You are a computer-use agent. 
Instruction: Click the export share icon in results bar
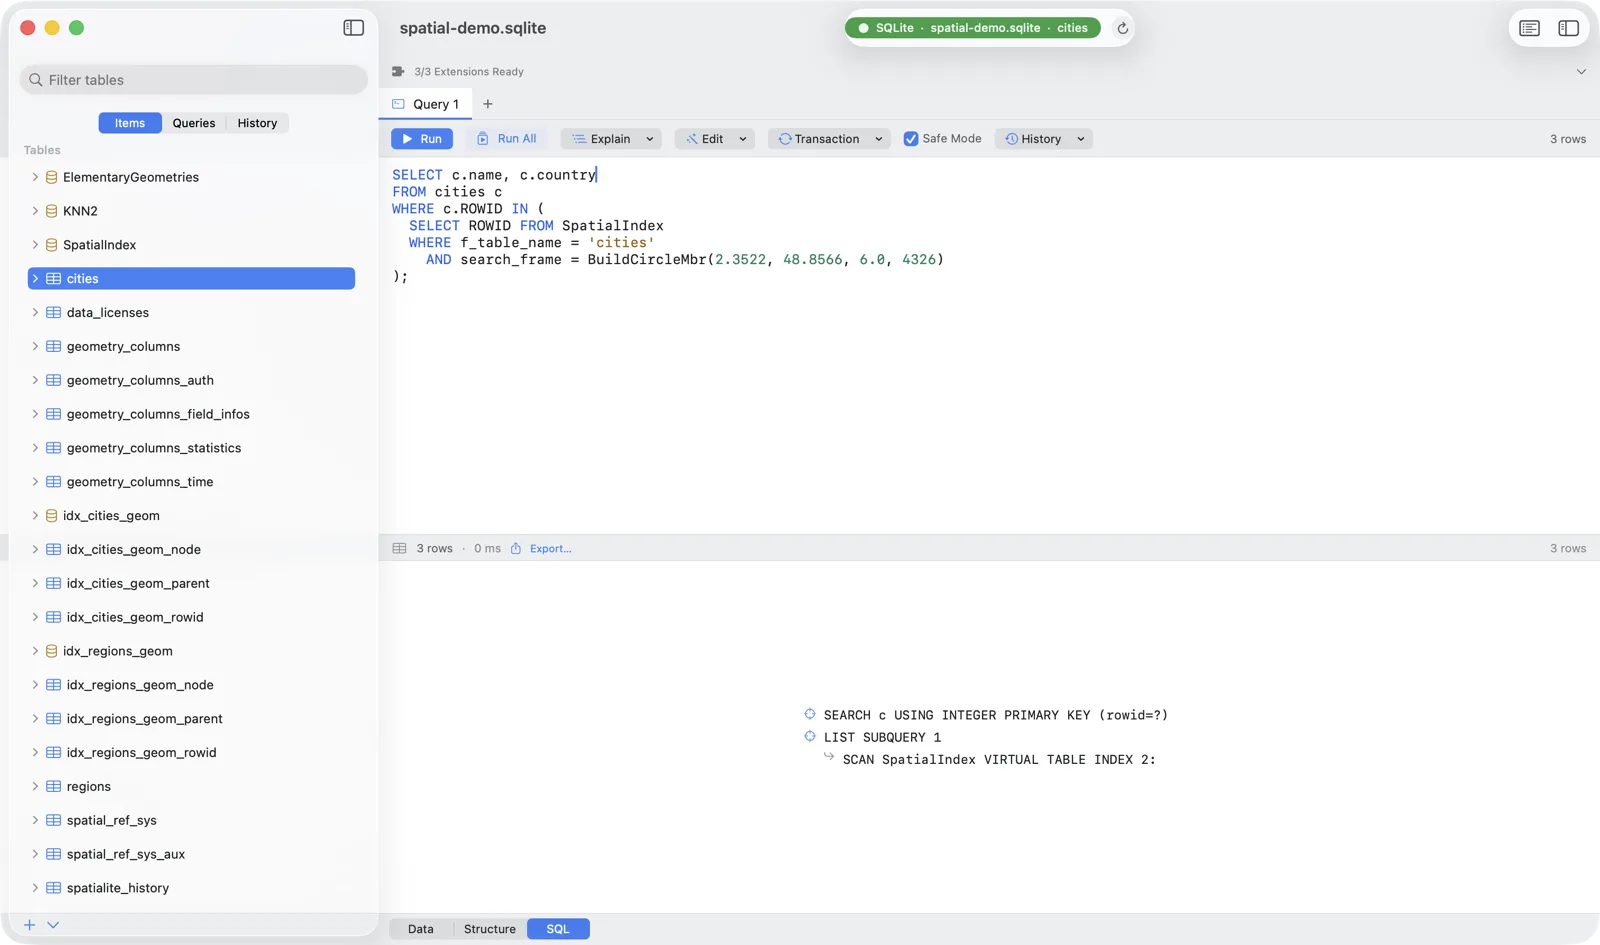point(516,548)
